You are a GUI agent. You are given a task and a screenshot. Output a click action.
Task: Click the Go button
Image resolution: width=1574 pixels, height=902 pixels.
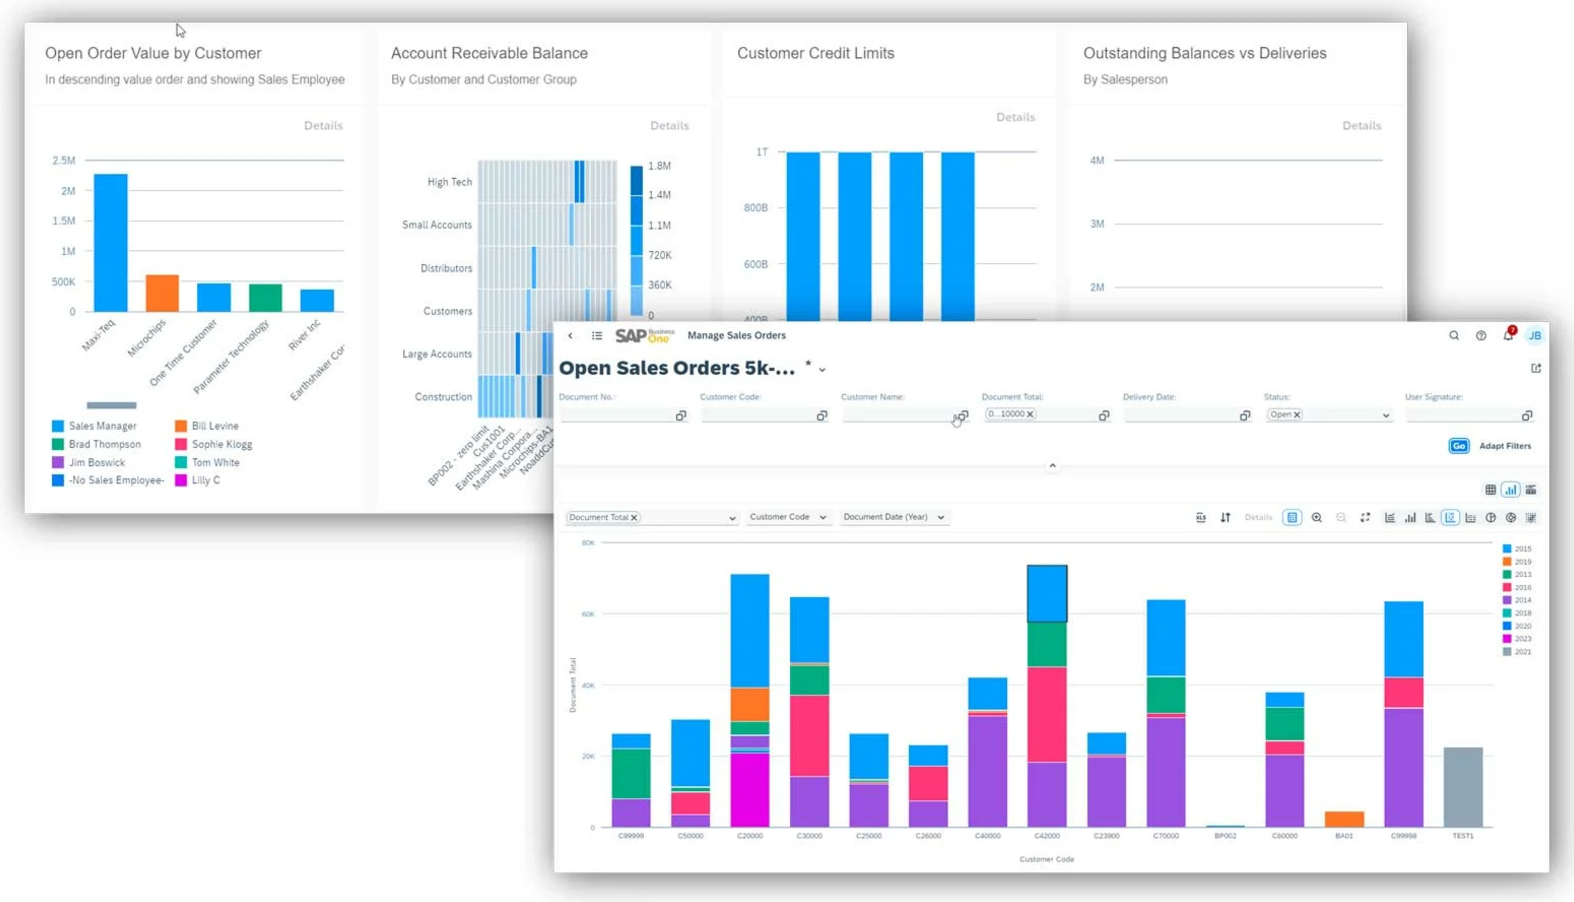tap(1458, 446)
